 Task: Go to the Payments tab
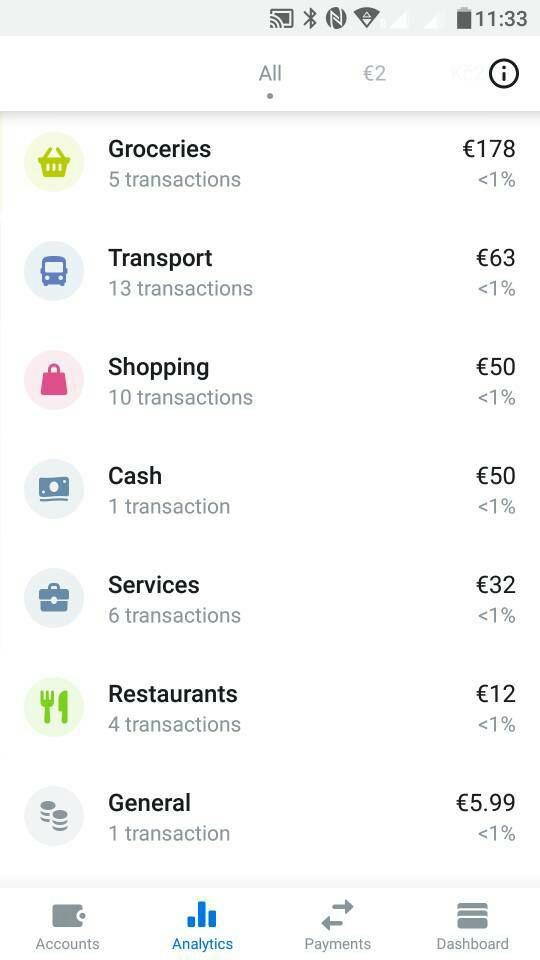(x=337, y=926)
